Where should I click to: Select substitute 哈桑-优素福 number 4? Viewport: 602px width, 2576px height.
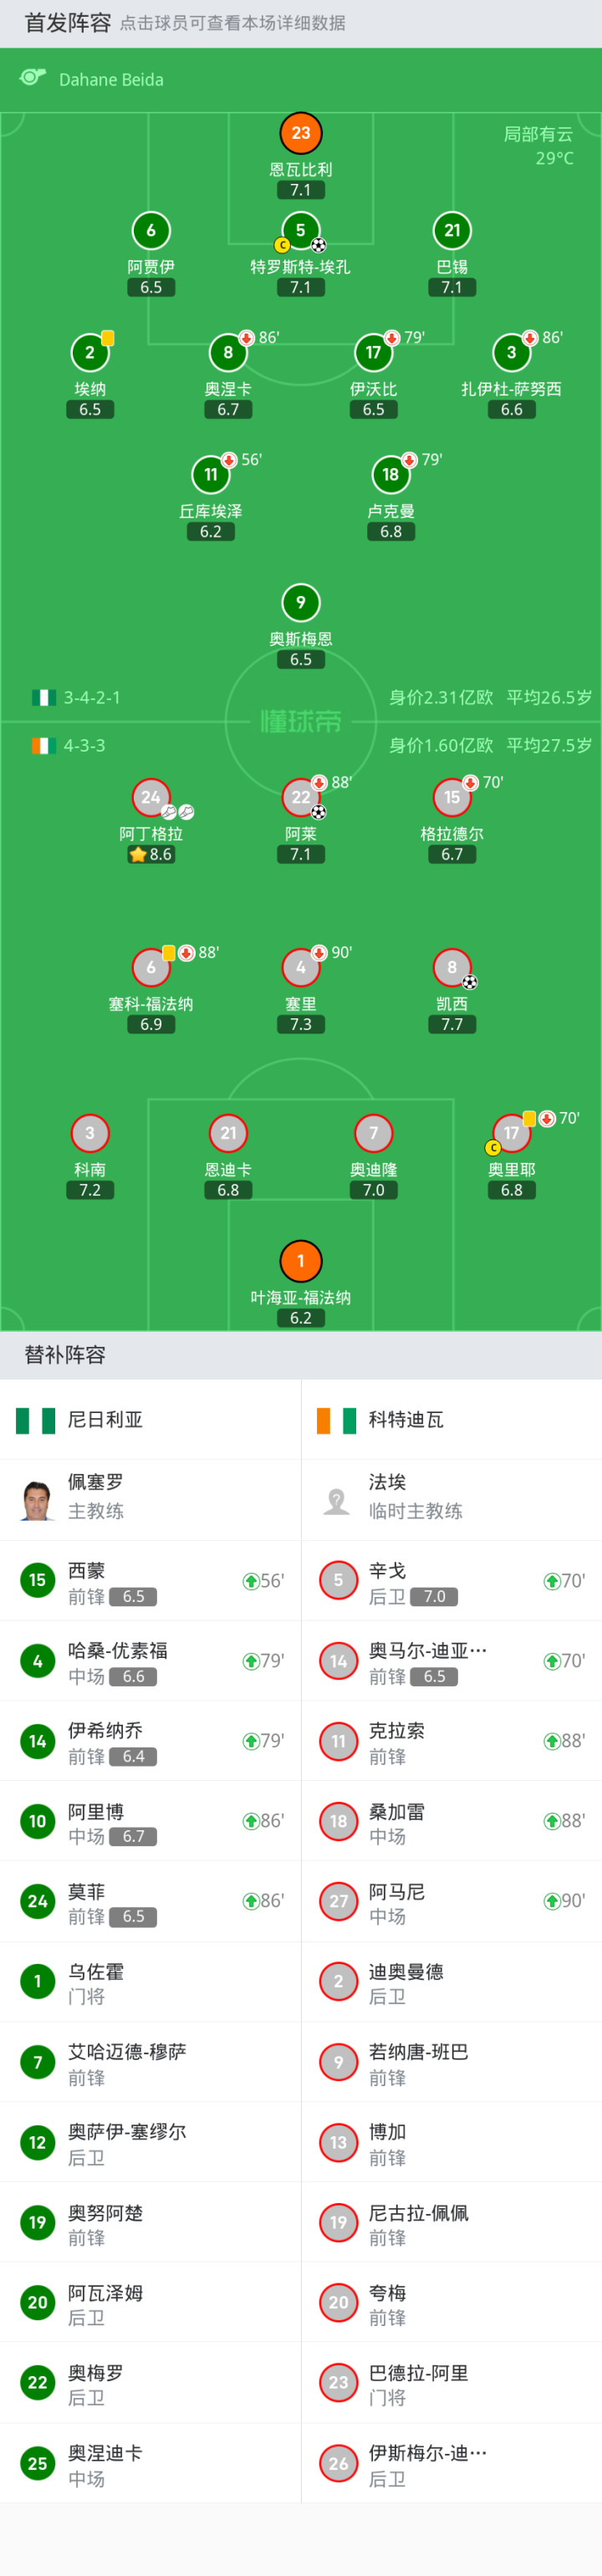[150, 1661]
